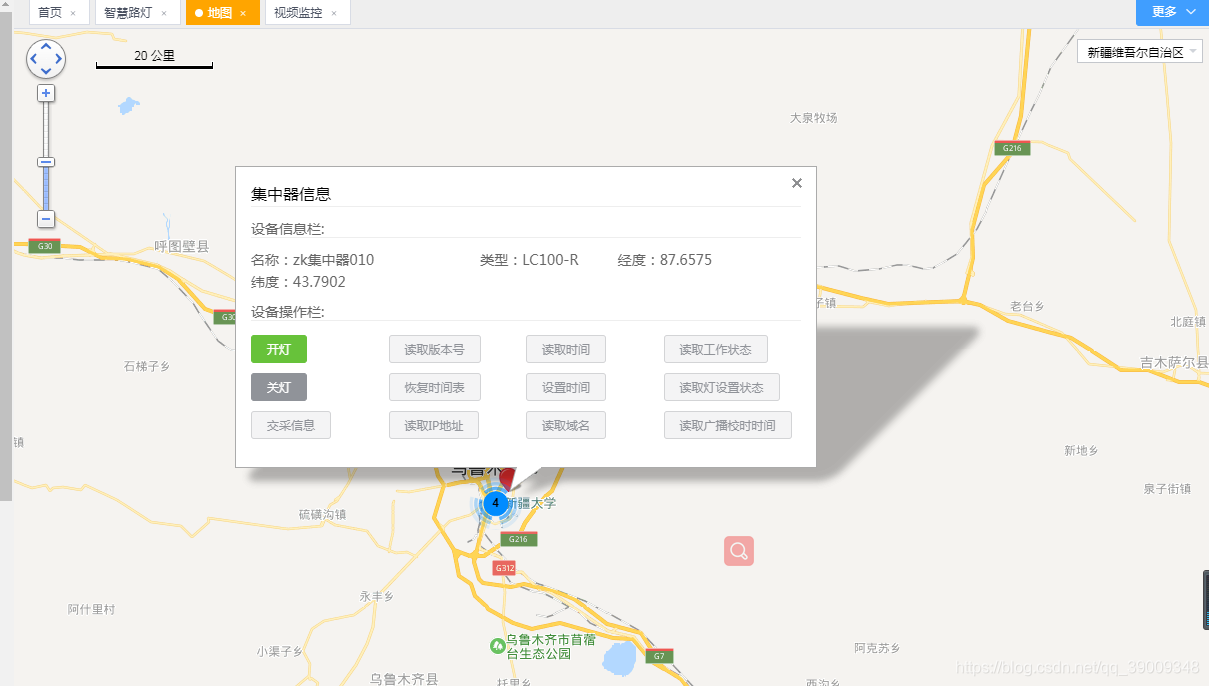Click the 读取版本号 button

(434, 349)
